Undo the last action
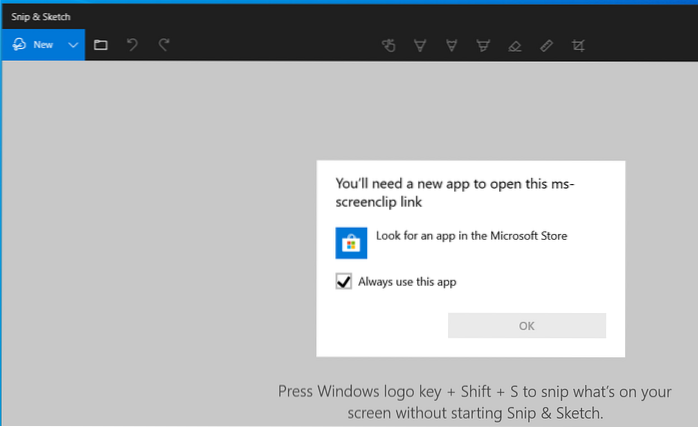The width and height of the screenshot is (698, 427). 132,45
